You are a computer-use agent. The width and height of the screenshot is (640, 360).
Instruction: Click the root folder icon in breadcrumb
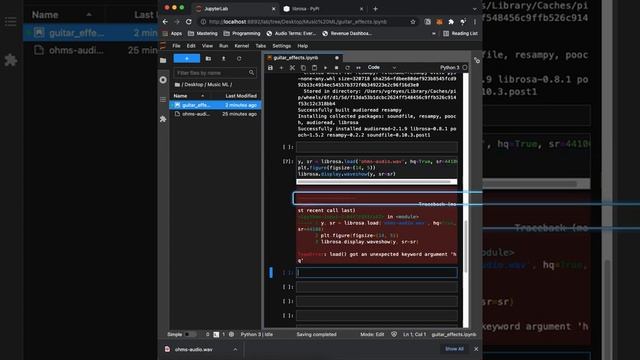pos(177,84)
